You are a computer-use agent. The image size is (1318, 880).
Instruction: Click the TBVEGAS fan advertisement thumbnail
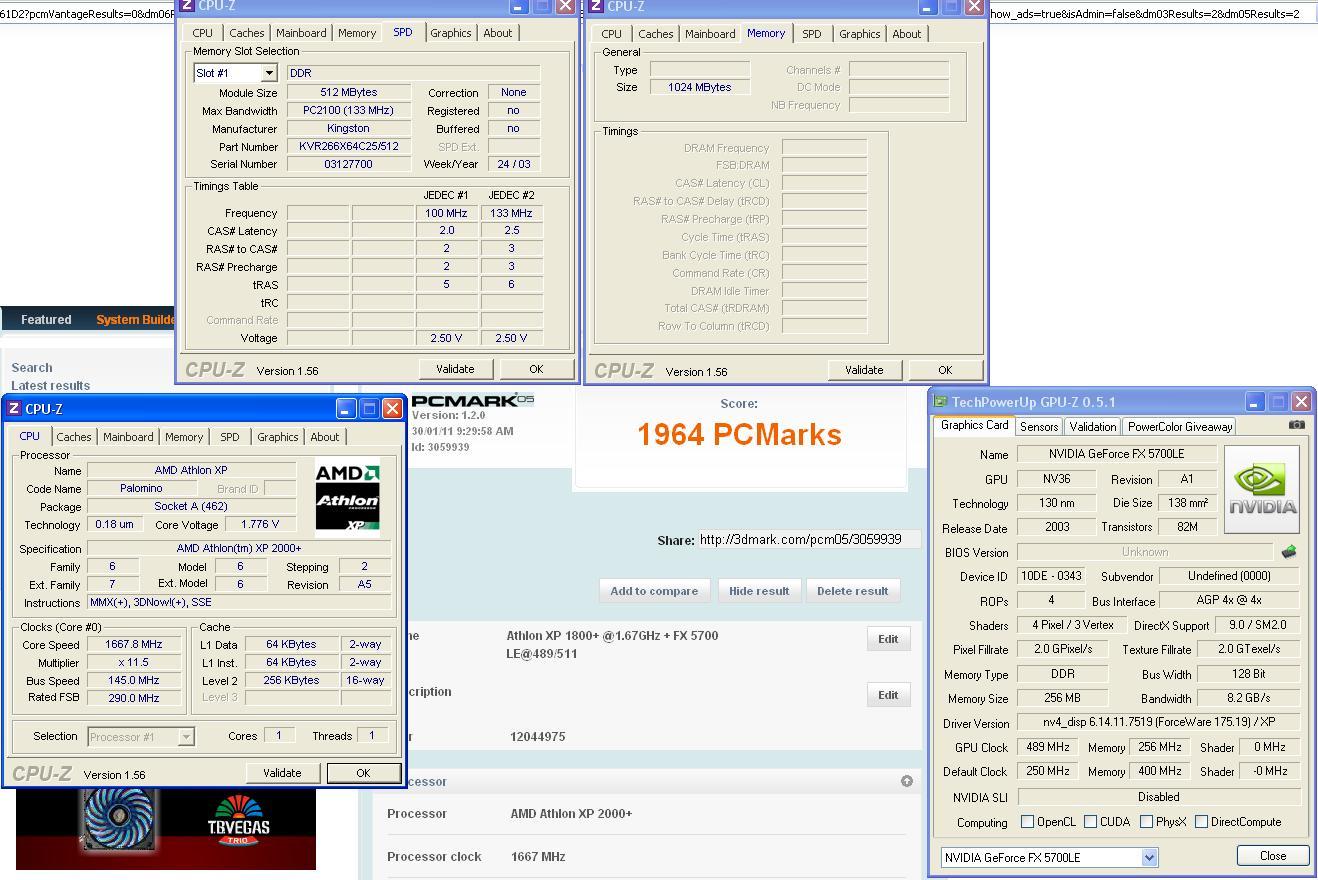[x=166, y=829]
